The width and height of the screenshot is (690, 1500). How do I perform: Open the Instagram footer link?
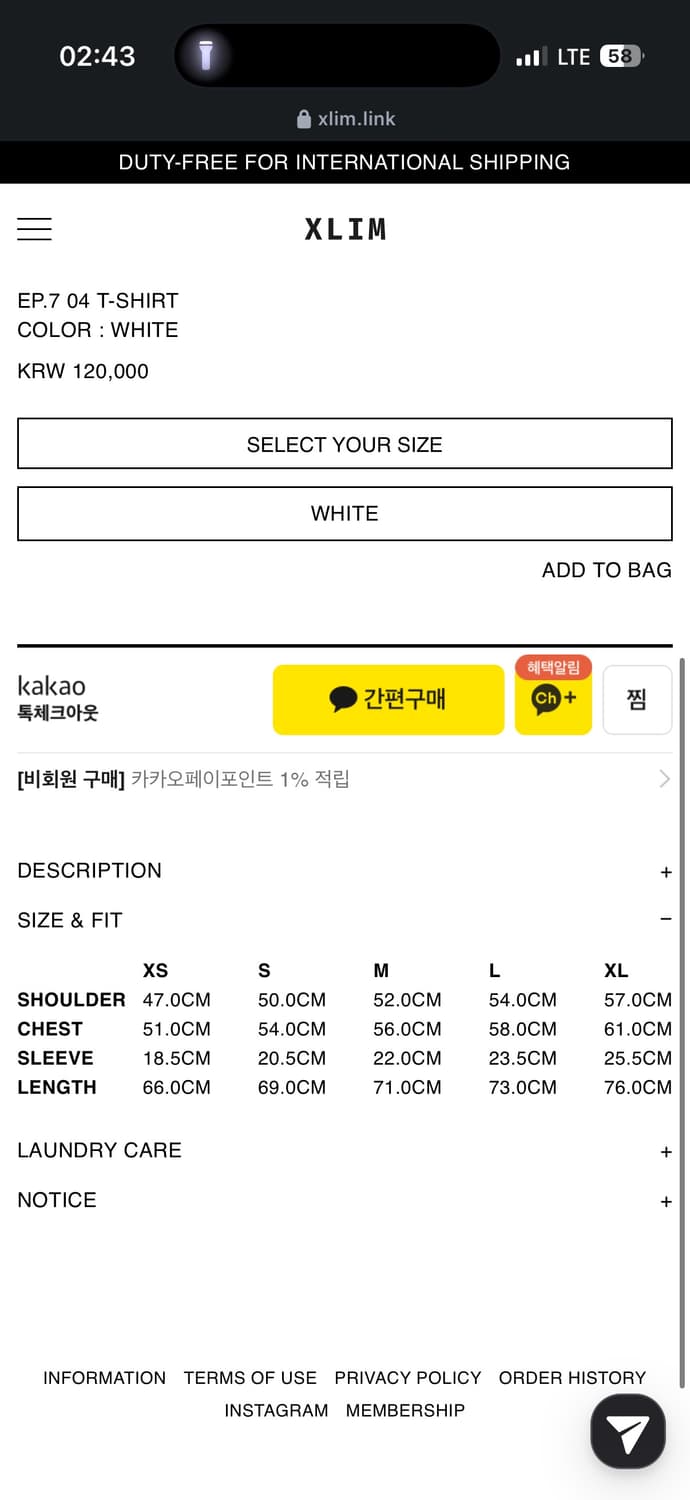click(x=276, y=1411)
